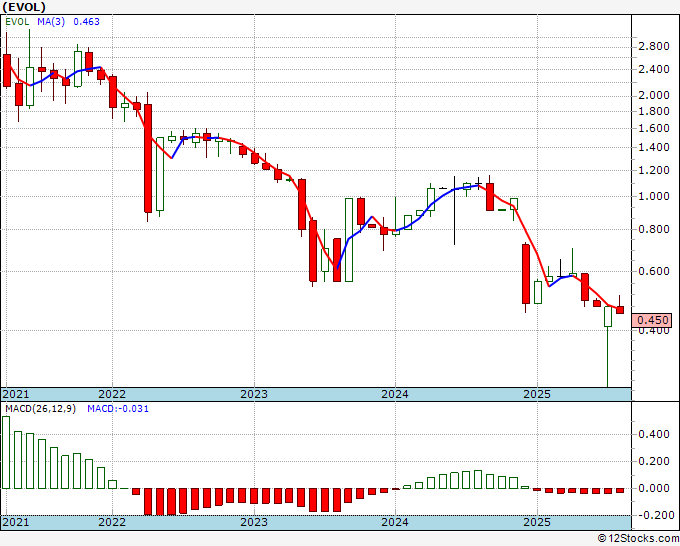Click 2021 on the price chart timeline
Image resolution: width=680 pixels, height=546 pixels.
[16, 394]
